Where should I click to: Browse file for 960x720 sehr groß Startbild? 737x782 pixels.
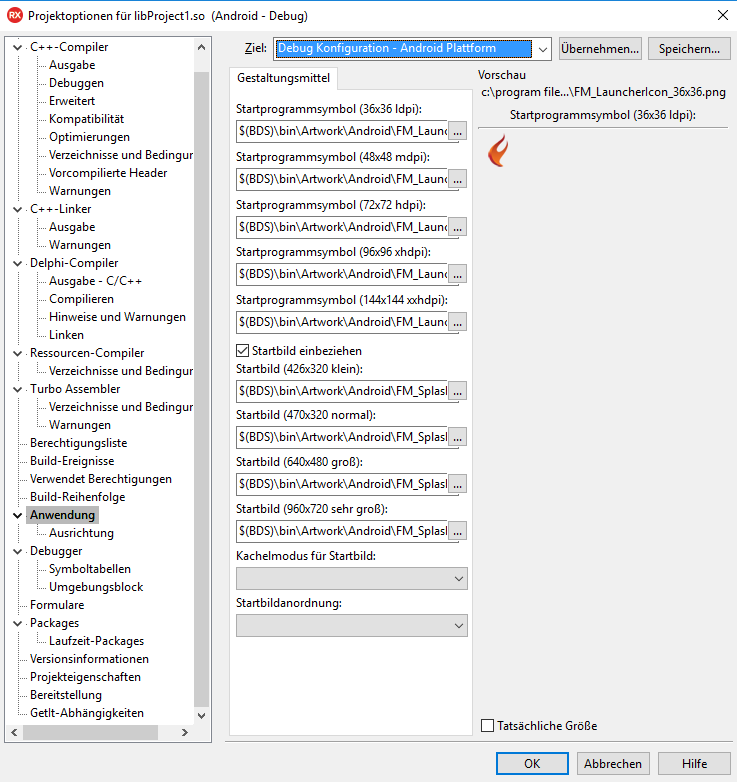457,531
